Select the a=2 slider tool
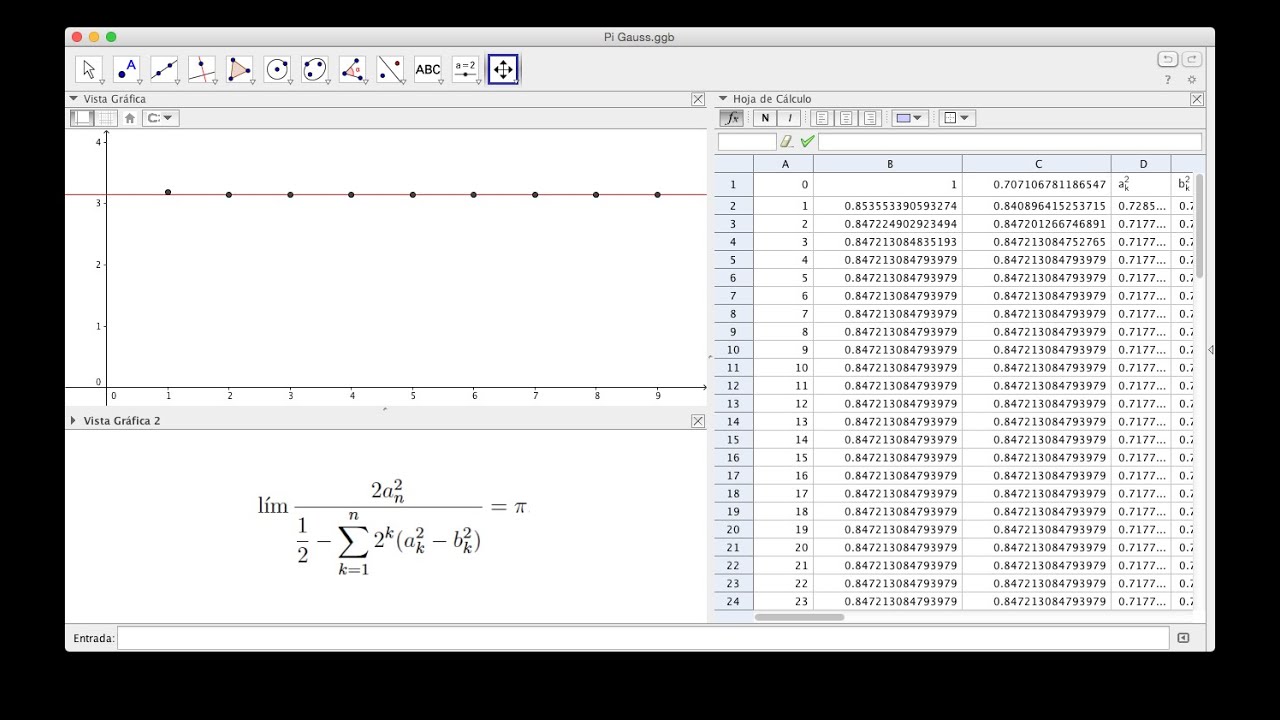 [x=466, y=69]
